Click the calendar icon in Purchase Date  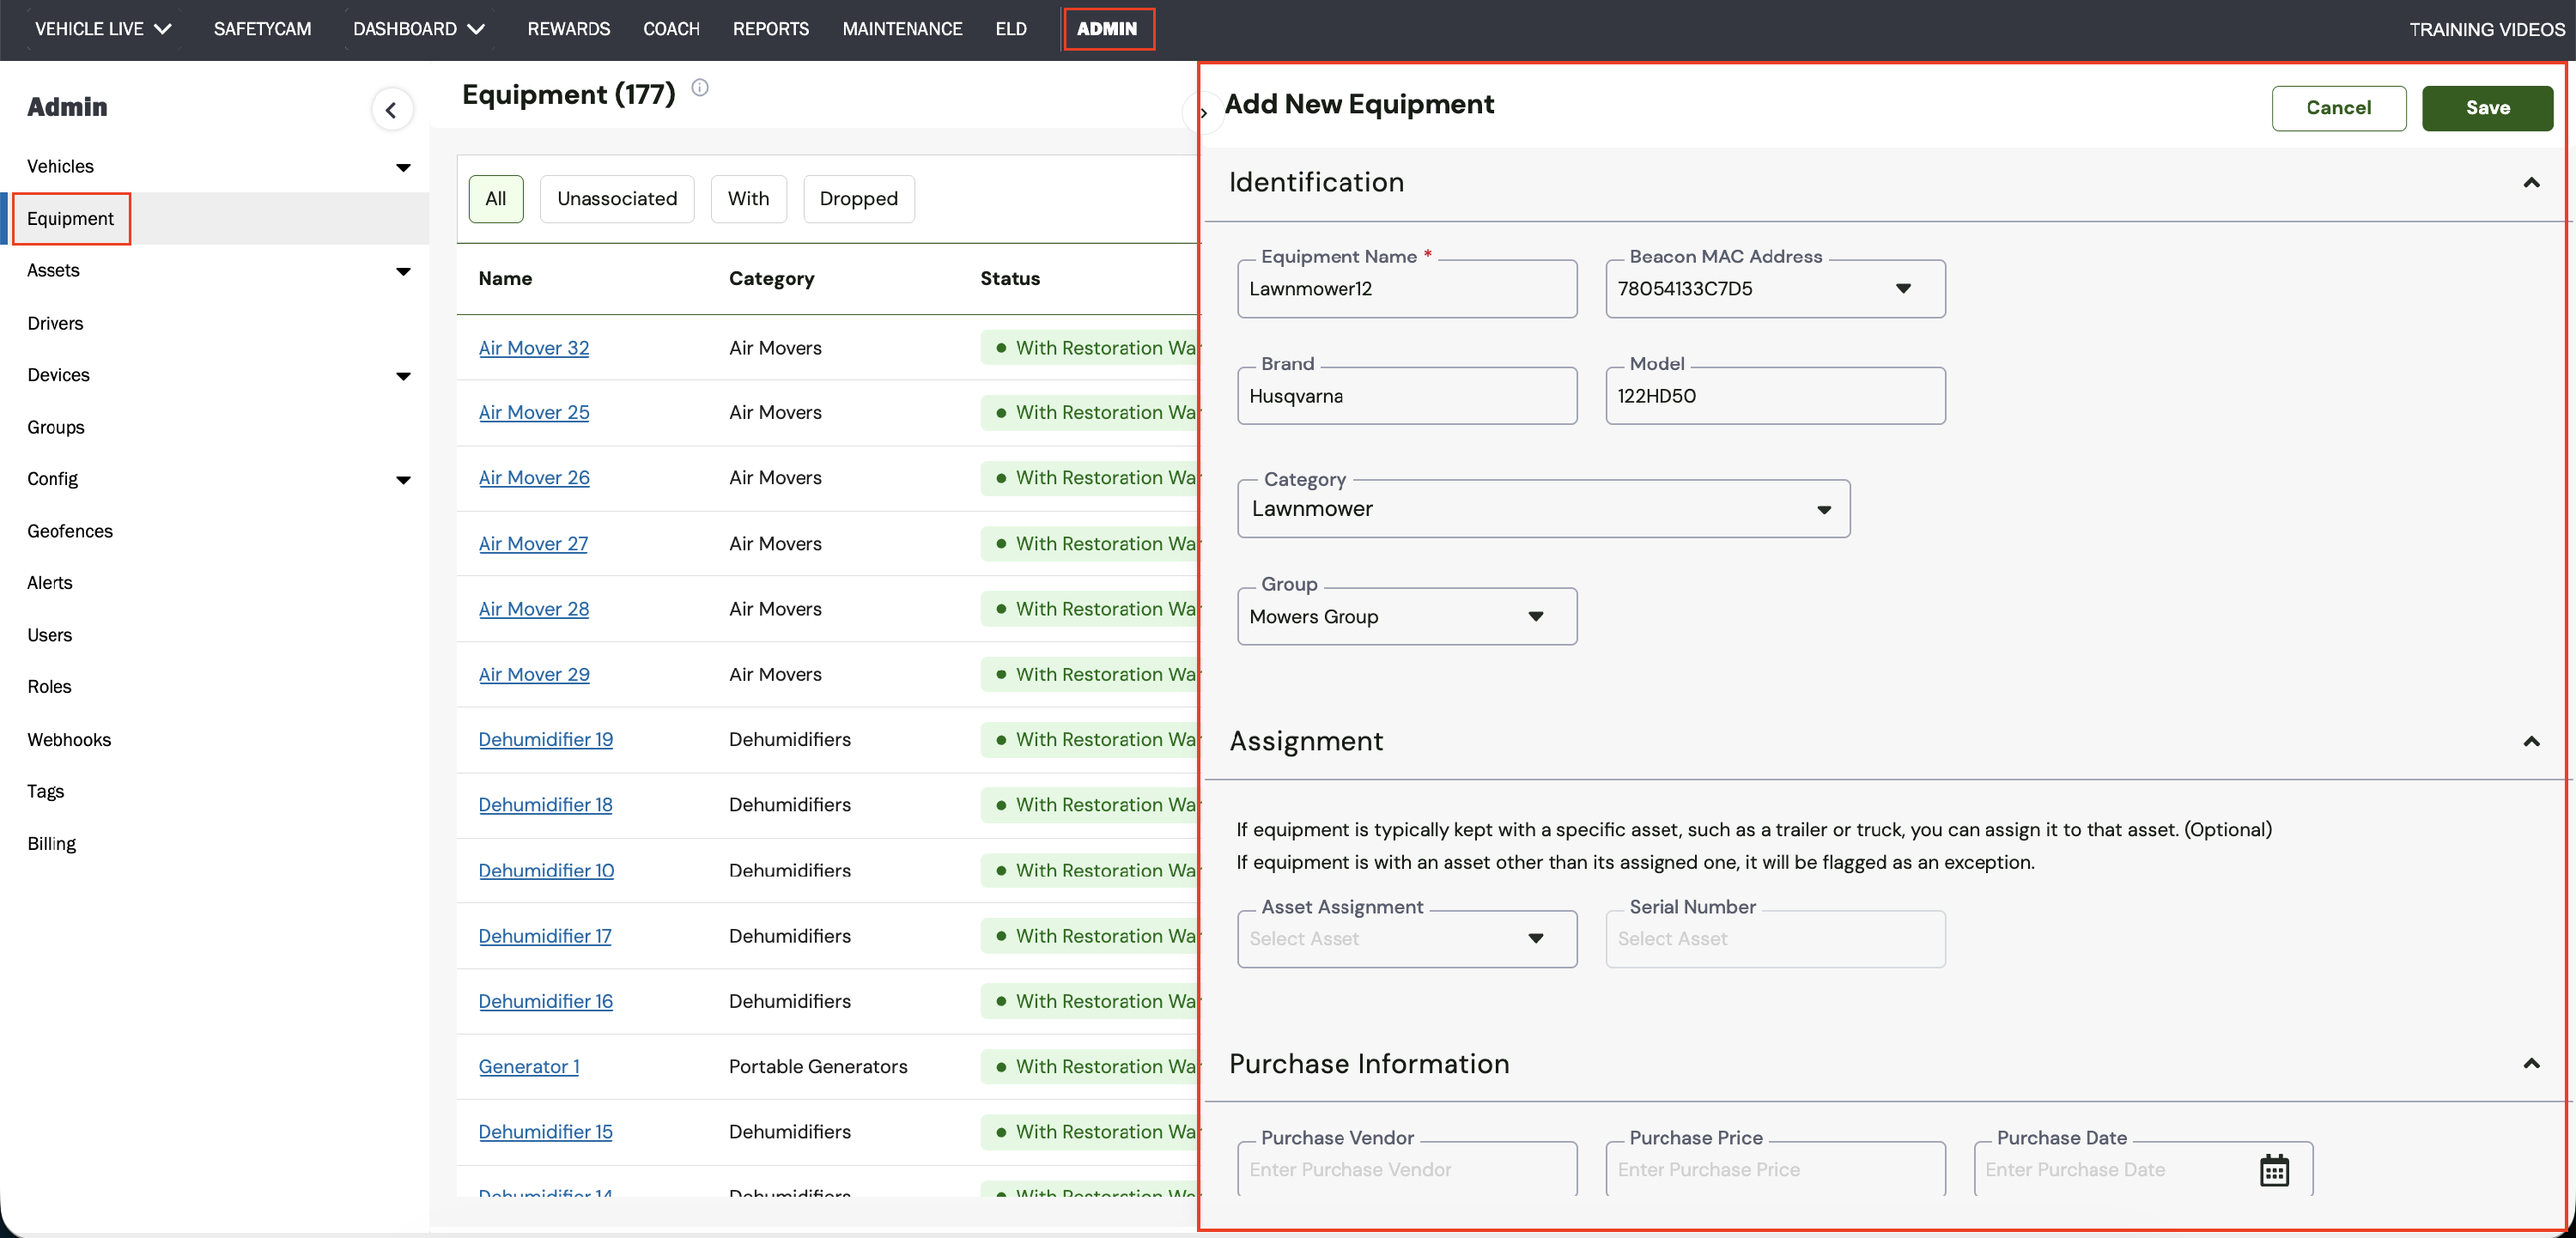[x=2273, y=1169]
